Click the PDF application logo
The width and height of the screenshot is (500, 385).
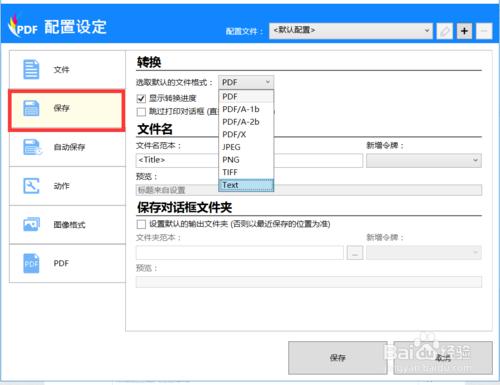click(23, 26)
